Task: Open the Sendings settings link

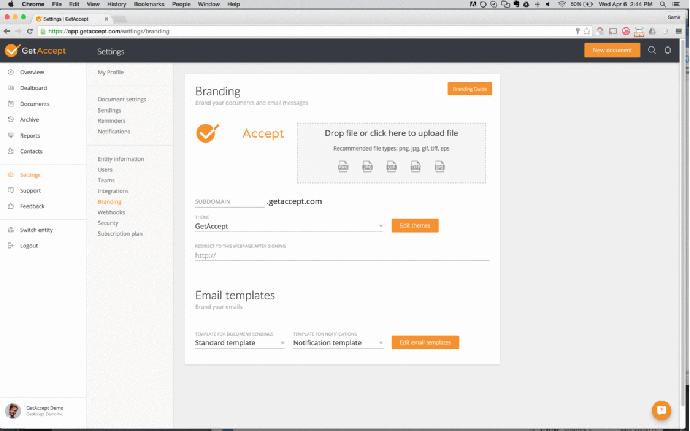Action: point(109,110)
